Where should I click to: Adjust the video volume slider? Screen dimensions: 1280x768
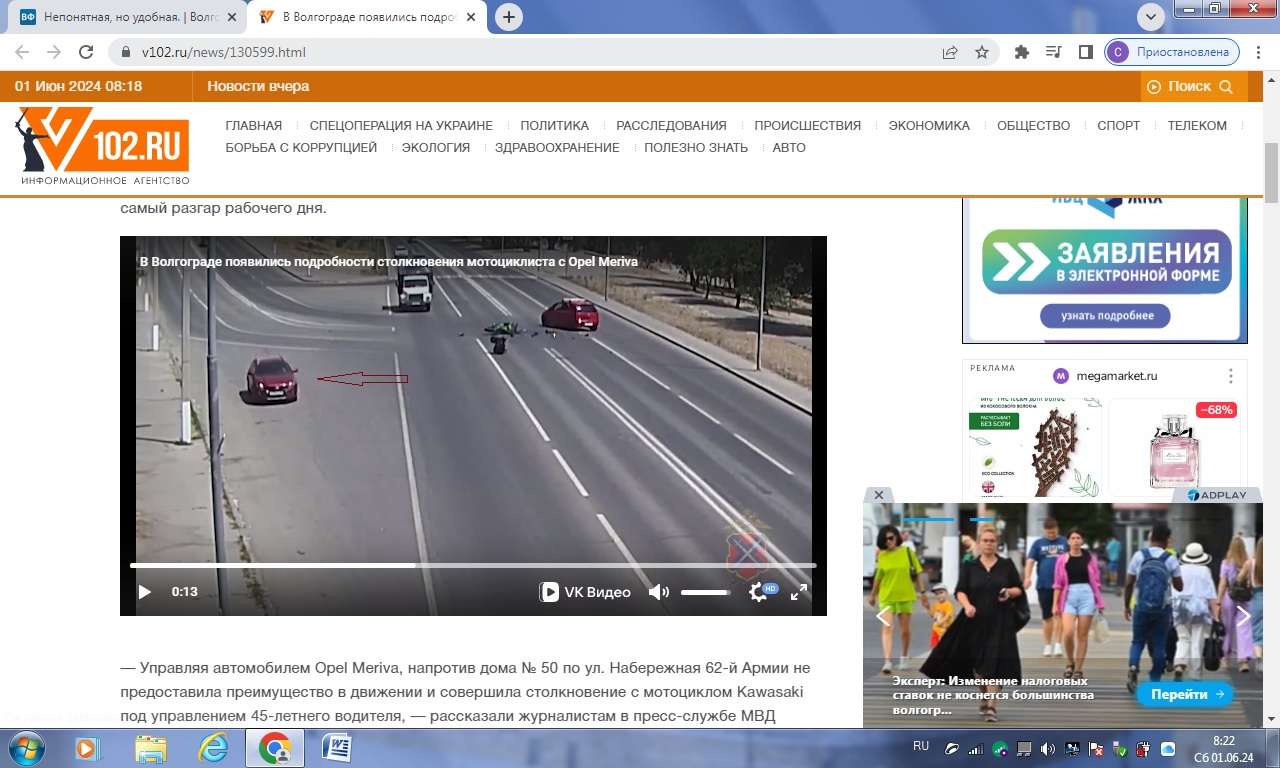706,592
